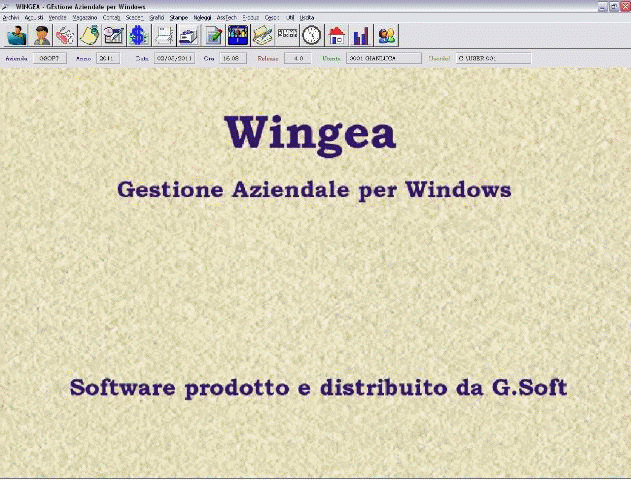Open the Acquisti menu

(x=34, y=18)
